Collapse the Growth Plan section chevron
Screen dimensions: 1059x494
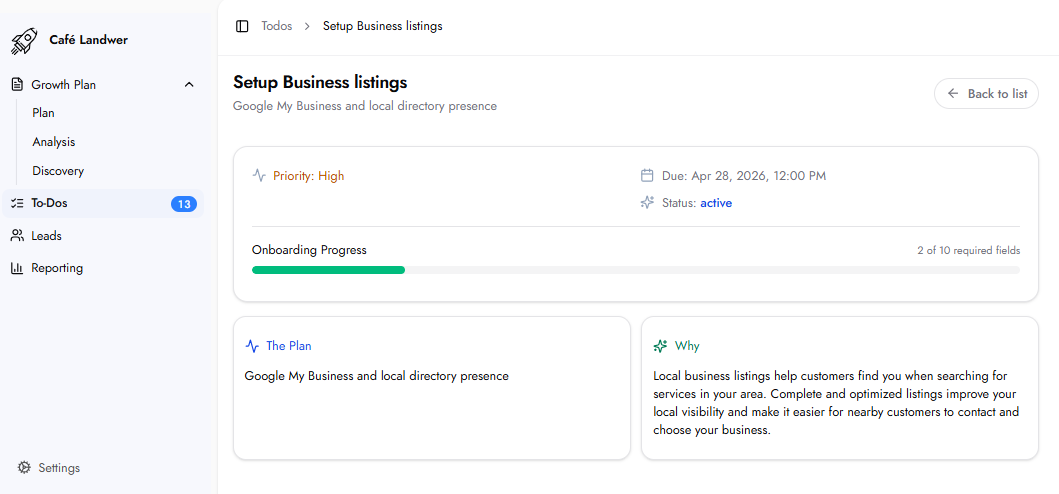[189, 85]
